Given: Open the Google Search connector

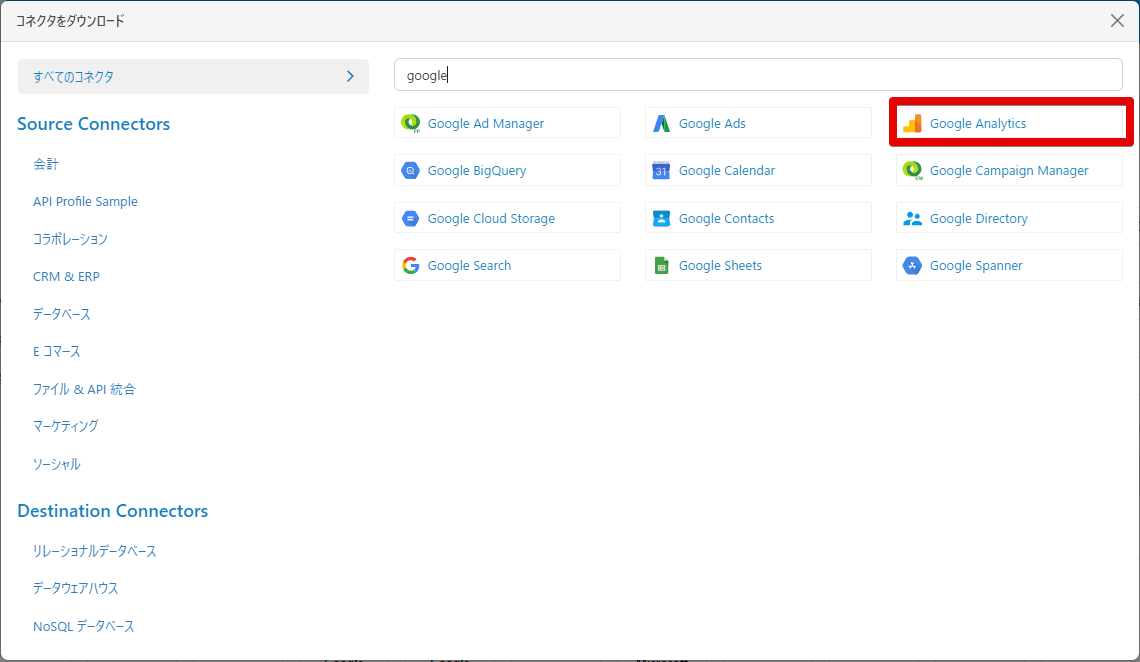Looking at the screenshot, I should [507, 265].
